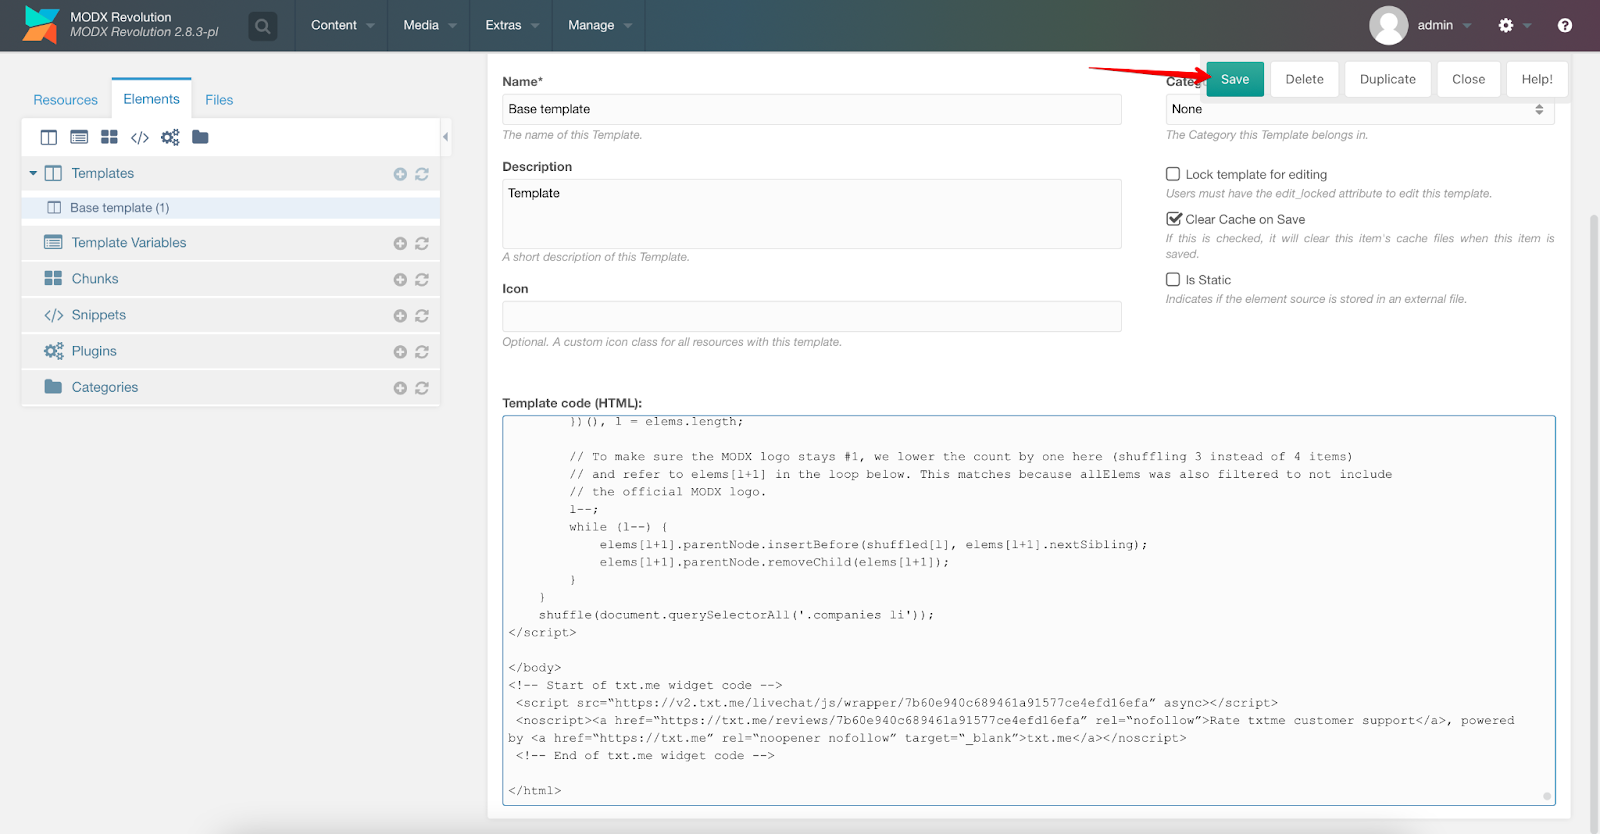Screen dimensions: 1600x834
Task: Open the help question mark icon
Action: click(x=1565, y=25)
